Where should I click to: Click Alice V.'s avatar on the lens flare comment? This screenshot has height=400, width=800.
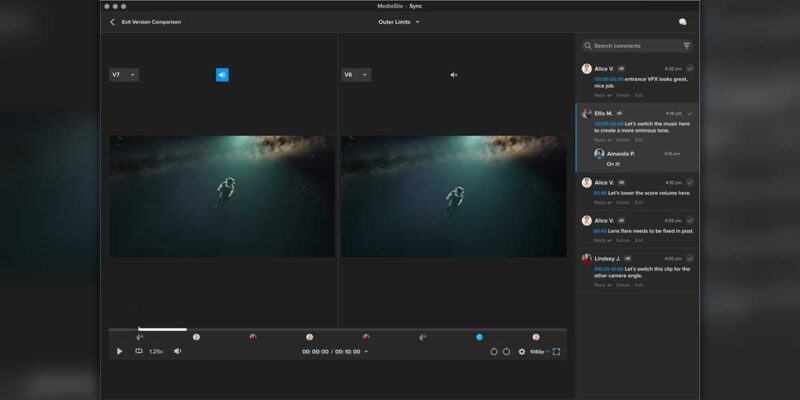(587, 220)
